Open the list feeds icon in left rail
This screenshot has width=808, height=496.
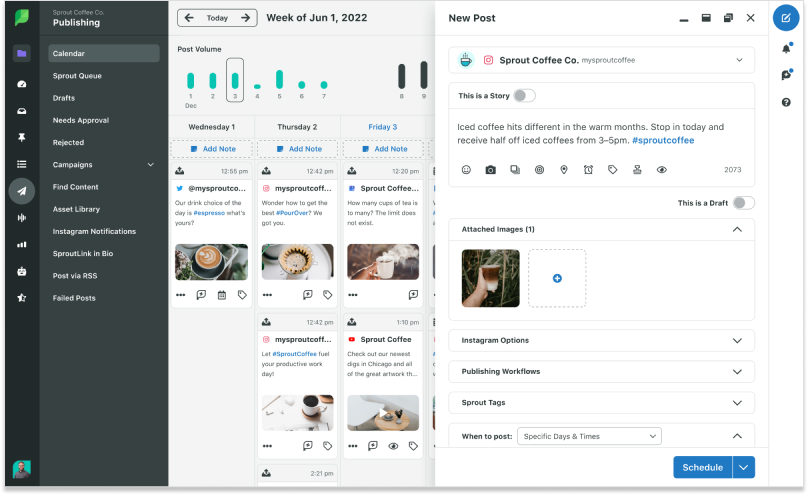[22, 164]
